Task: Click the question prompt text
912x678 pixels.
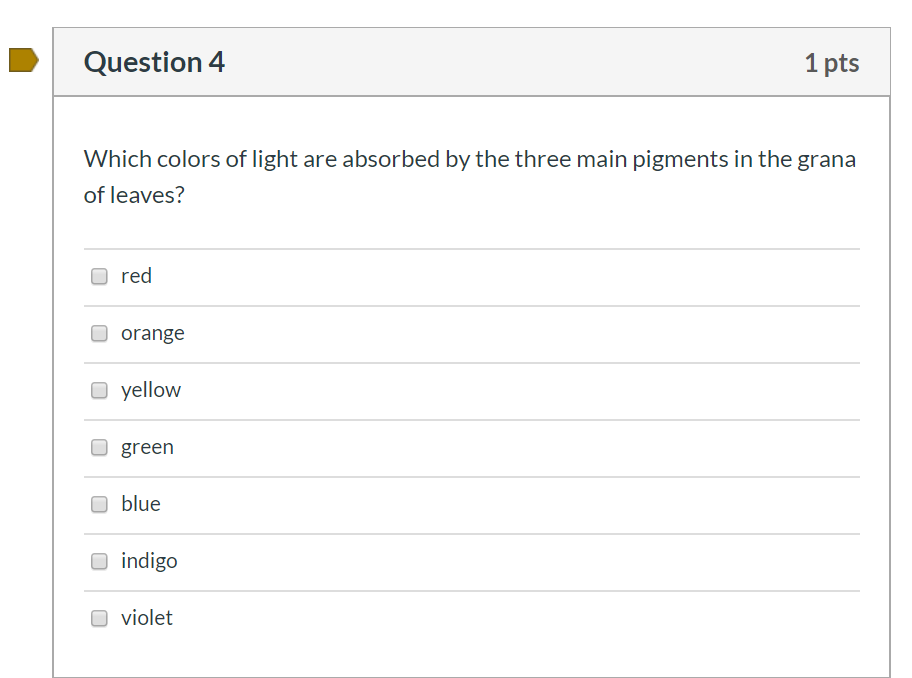Action: 468,176
